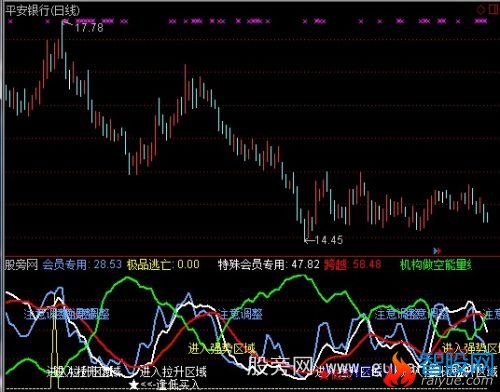The height and width of the screenshot is (392, 500).
Task: Click the 17.78 high price label
Action: [x=89, y=27]
